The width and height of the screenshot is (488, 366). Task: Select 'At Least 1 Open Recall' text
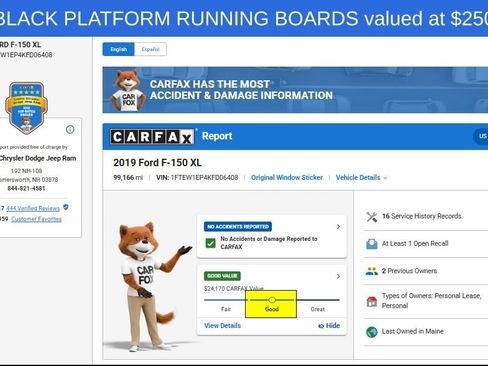pyautogui.click(x=415, y=243)
